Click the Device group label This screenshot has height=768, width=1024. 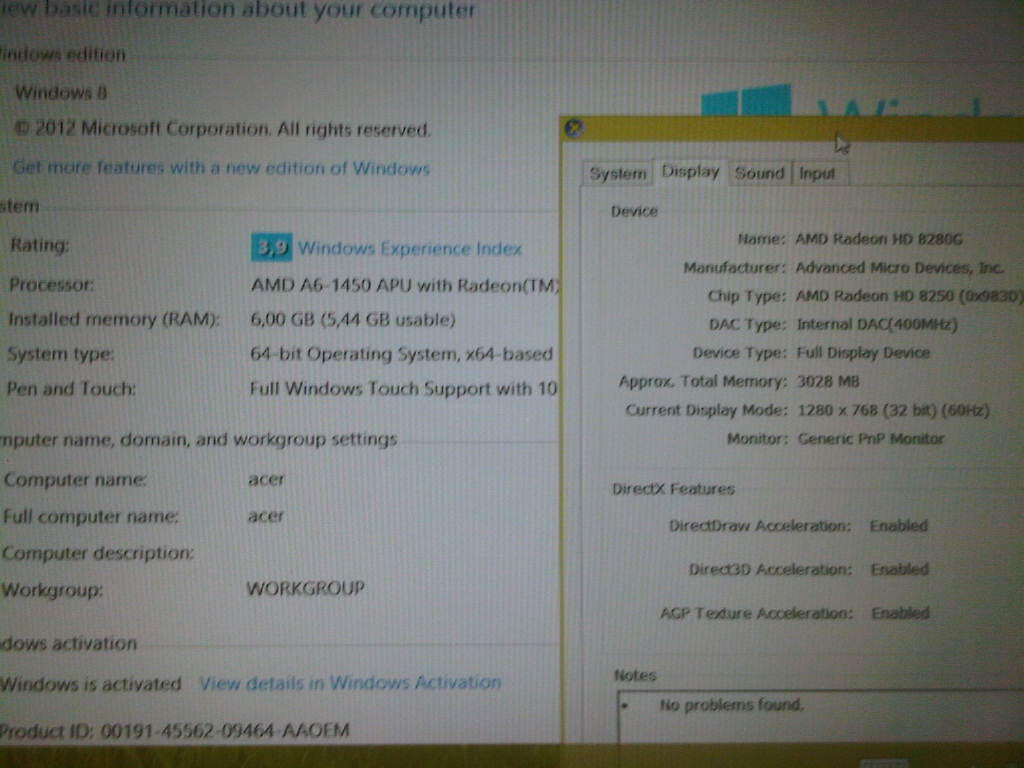click(x=634, y=212)
